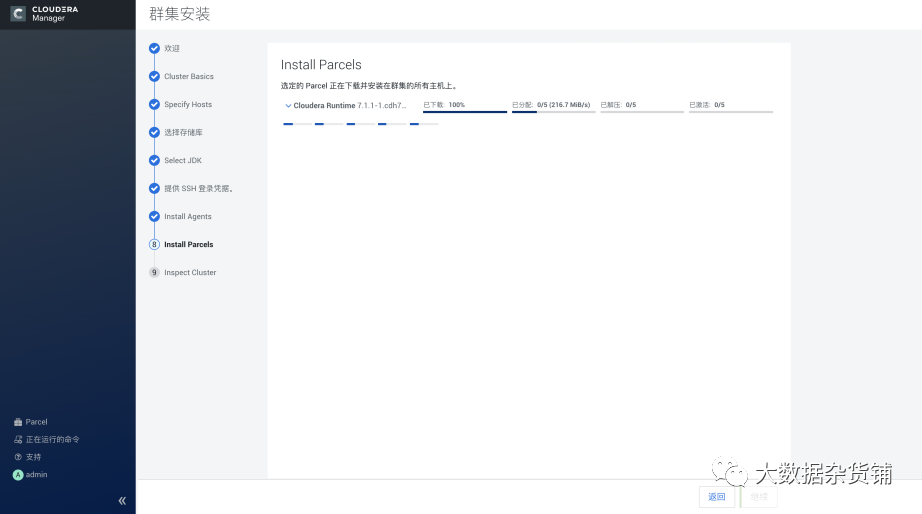Open the 正在运行的命令 link

tap(52, 439)
